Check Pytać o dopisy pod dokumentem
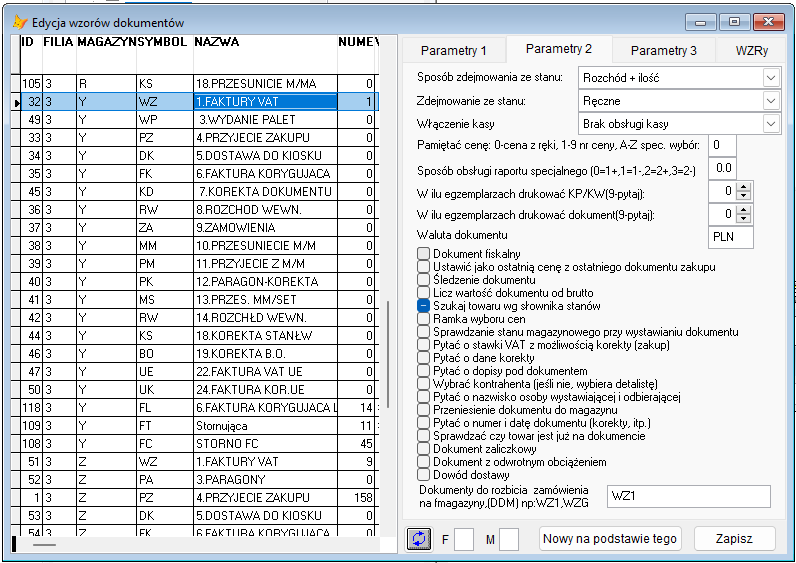Screen dimensions: 796x563 pyautogui.click(x=423, y=371)
